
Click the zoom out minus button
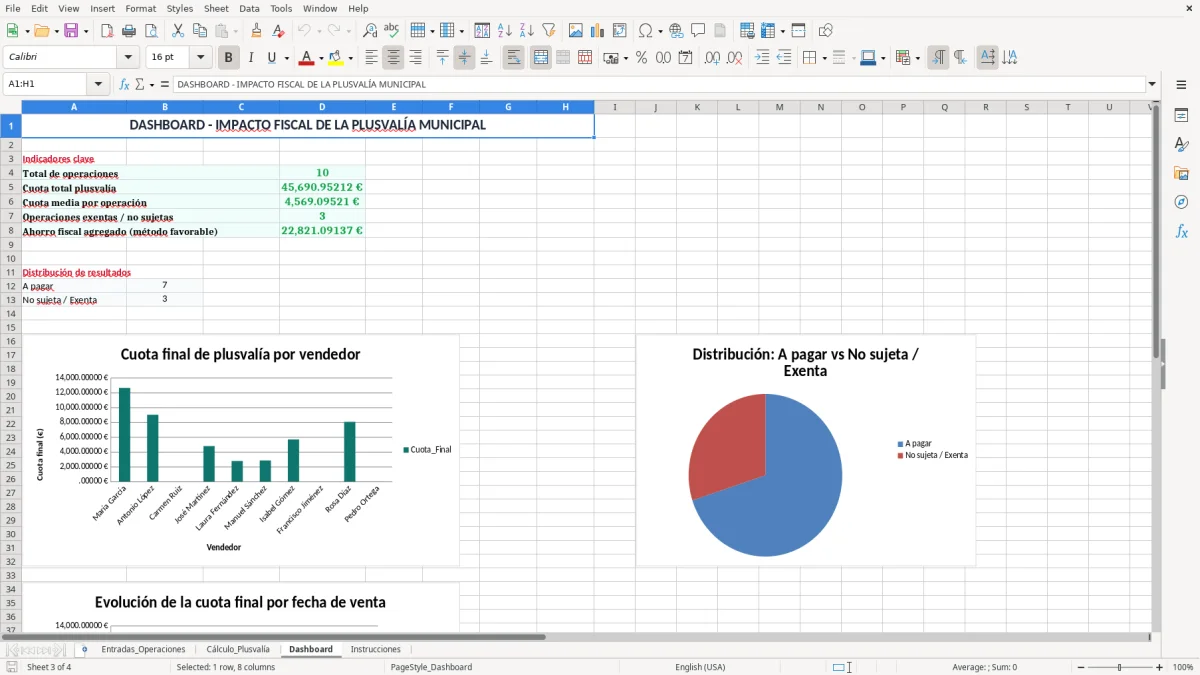[x=1080, y=667]
